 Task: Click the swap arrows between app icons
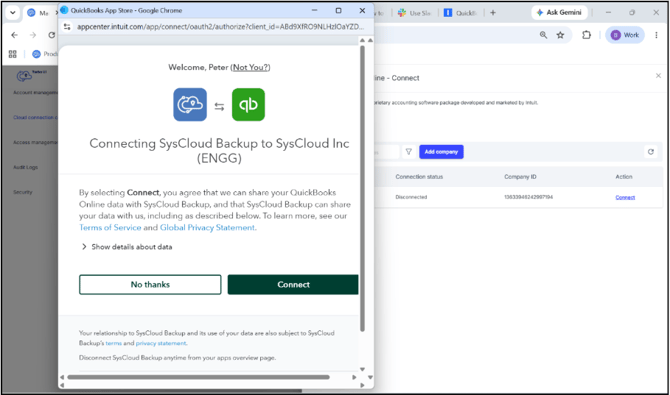click(219, 107)
